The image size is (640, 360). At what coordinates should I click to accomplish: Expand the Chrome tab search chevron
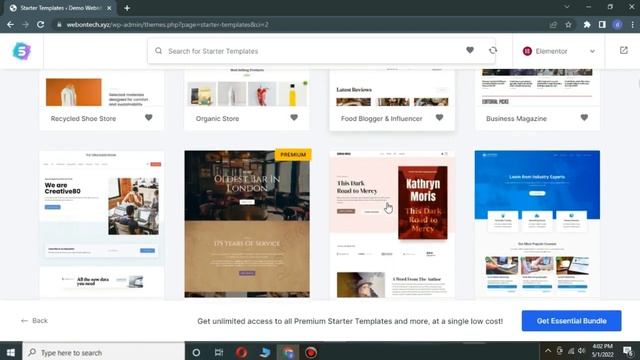[567, 7]
